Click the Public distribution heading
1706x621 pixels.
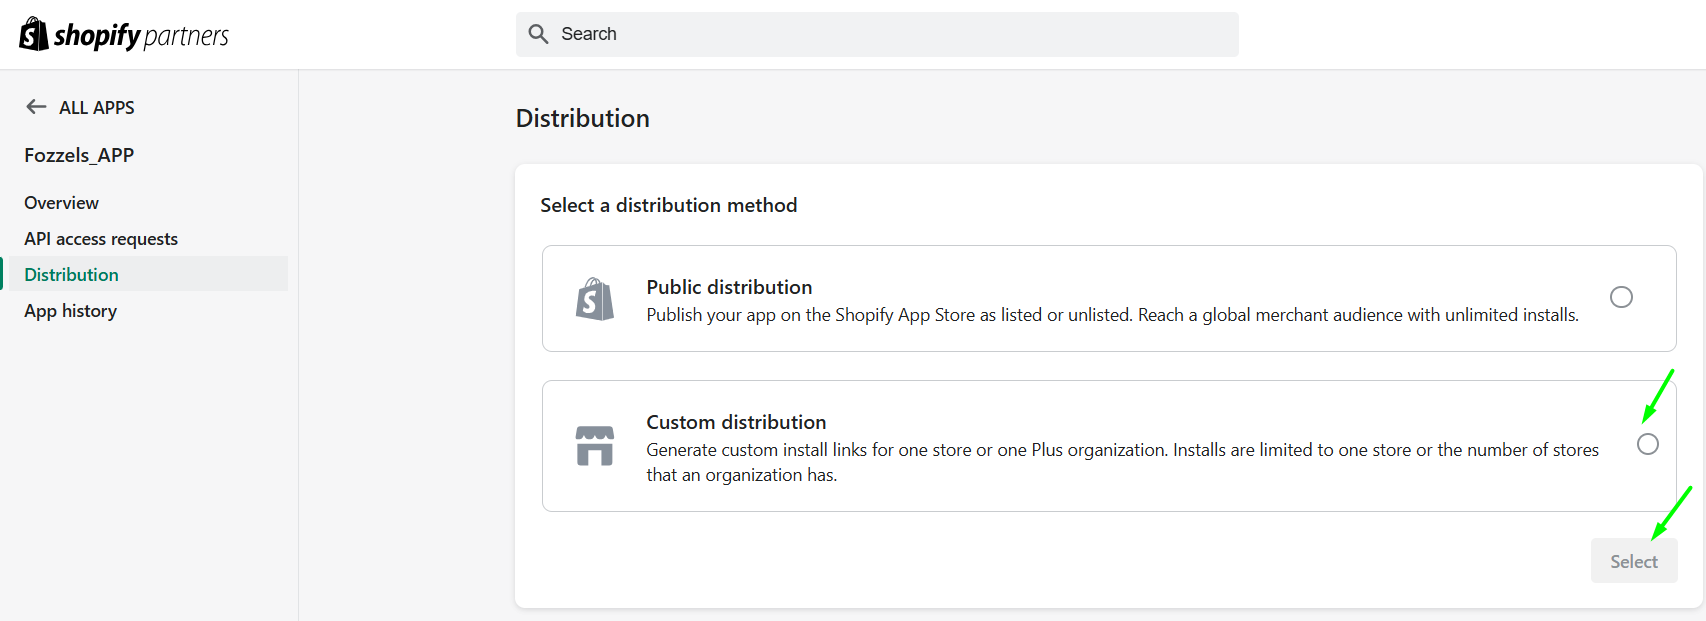[729, 287]
